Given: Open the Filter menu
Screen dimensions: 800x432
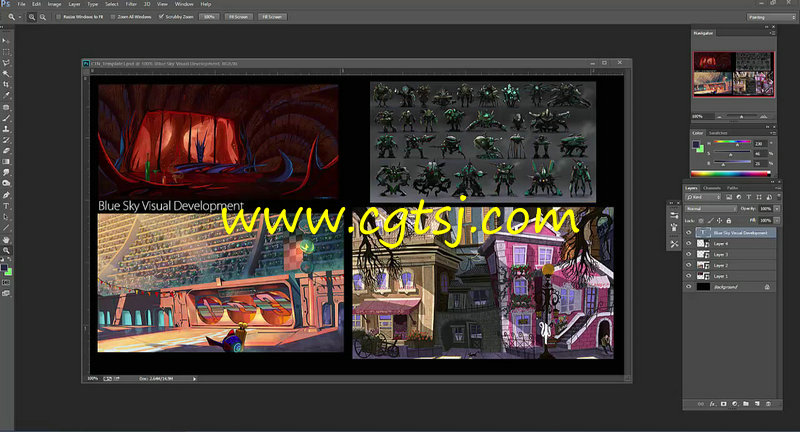Looking at the screenshot, I should point(131,4).
